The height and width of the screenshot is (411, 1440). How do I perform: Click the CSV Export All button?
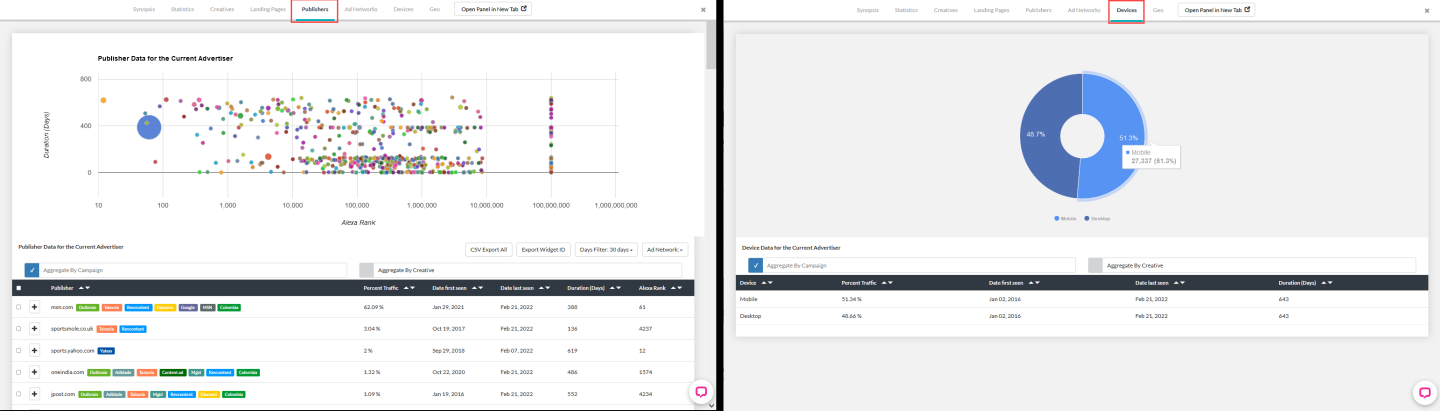(x=489, y=249)
